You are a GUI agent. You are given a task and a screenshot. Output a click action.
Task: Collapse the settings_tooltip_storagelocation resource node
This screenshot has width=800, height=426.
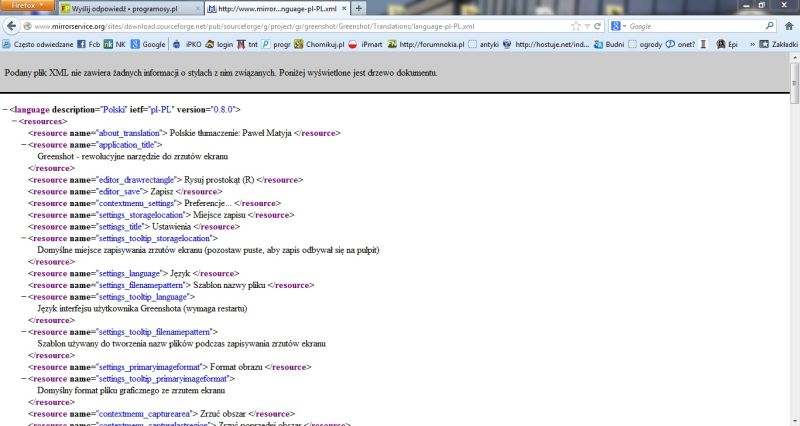(24, 239)
